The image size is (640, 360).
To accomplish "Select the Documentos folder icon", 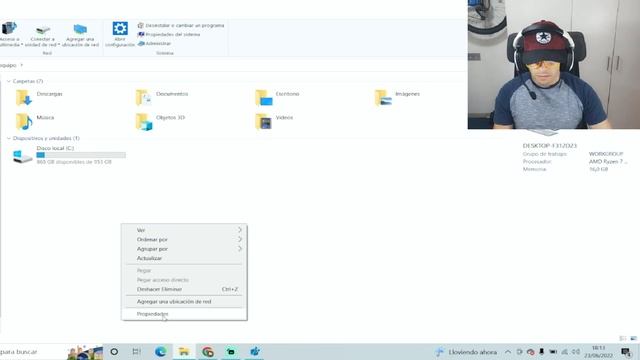I will (143, 98).
